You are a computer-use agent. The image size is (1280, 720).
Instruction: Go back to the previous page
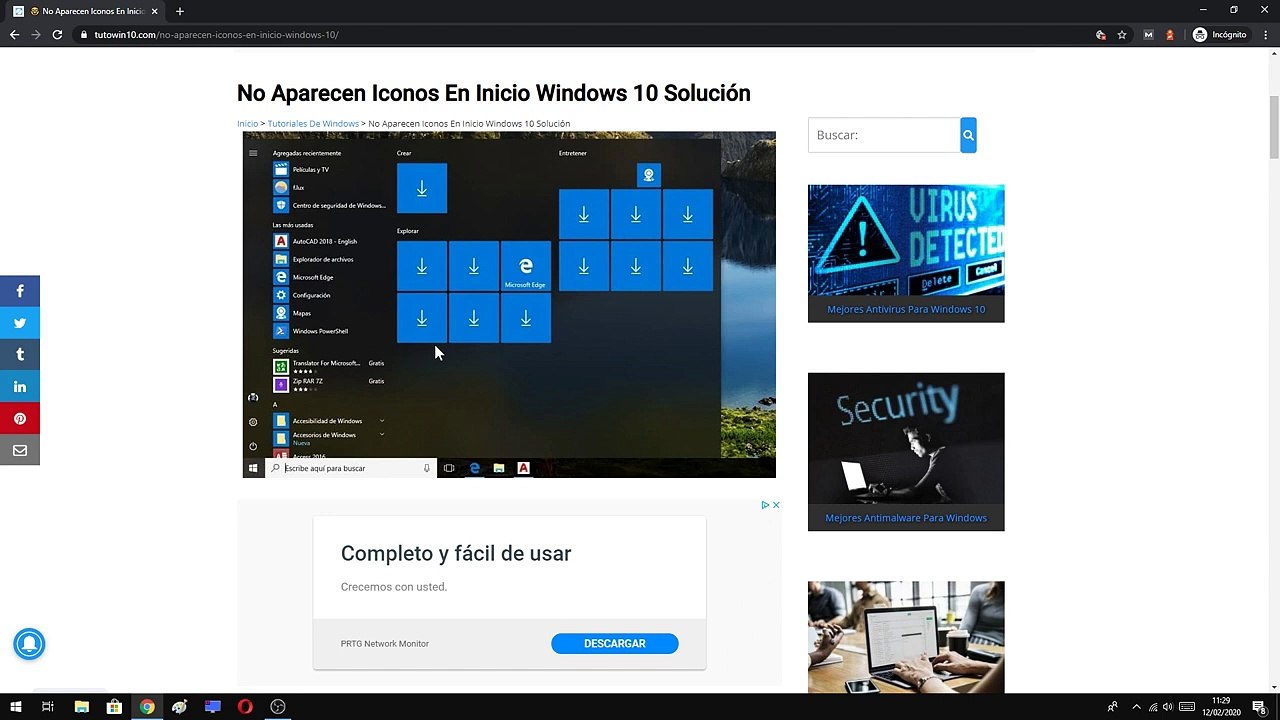coord(14,35)
